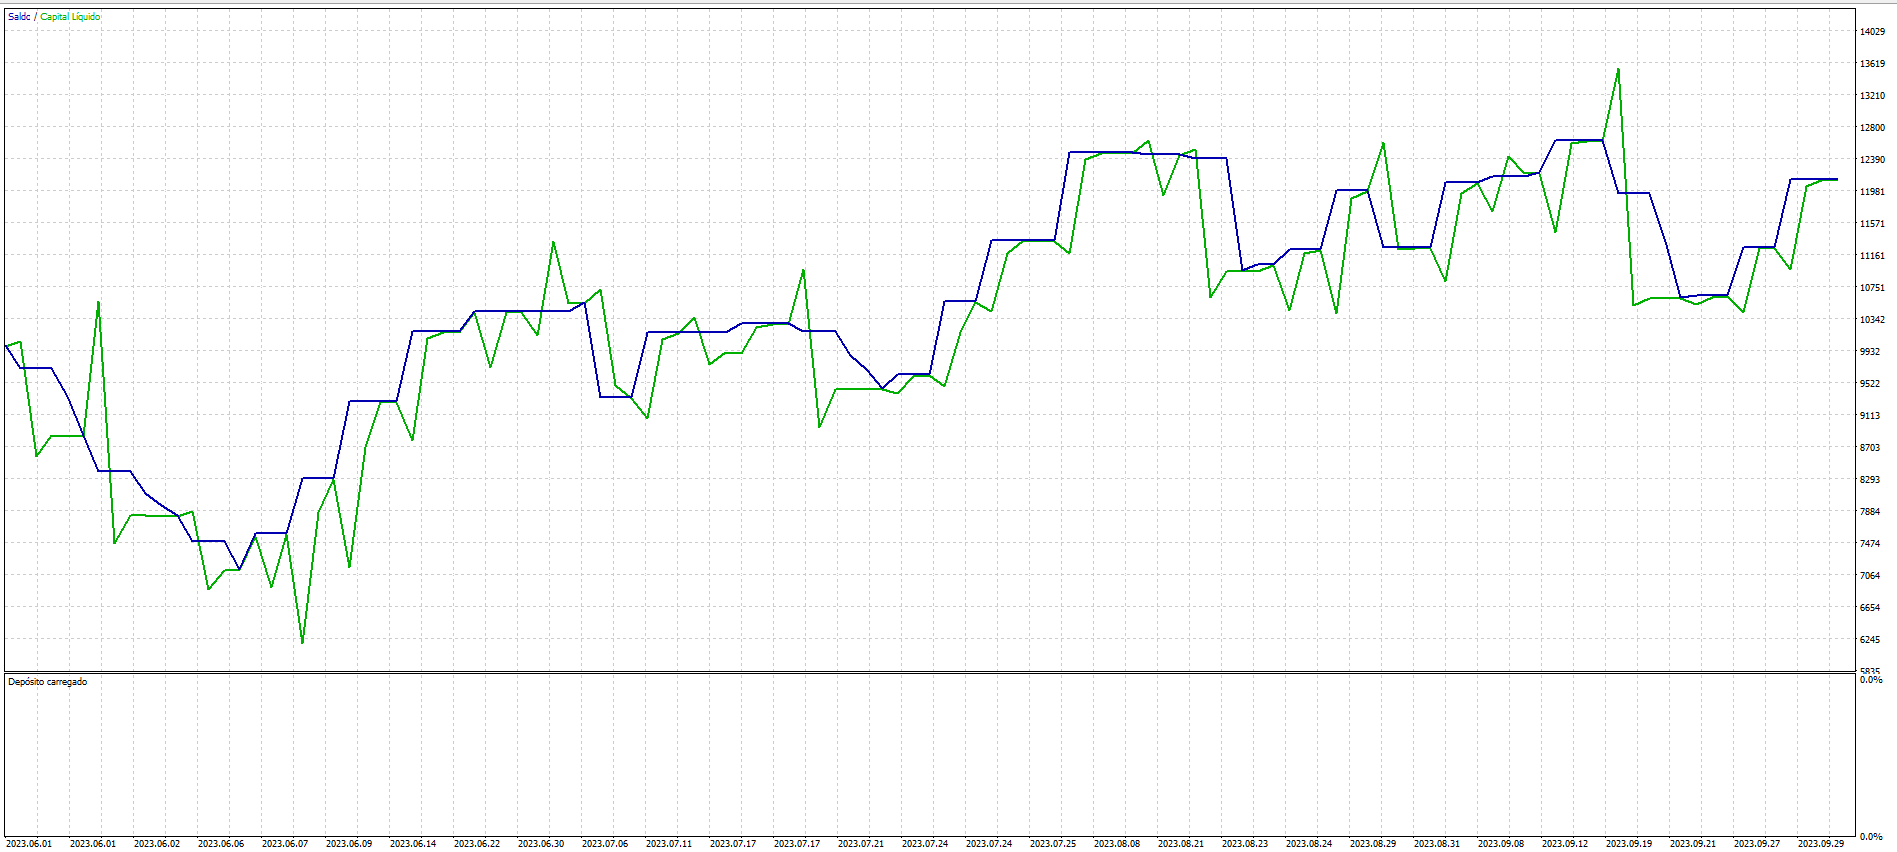Click the 7884 axis value

point(1870,512)
